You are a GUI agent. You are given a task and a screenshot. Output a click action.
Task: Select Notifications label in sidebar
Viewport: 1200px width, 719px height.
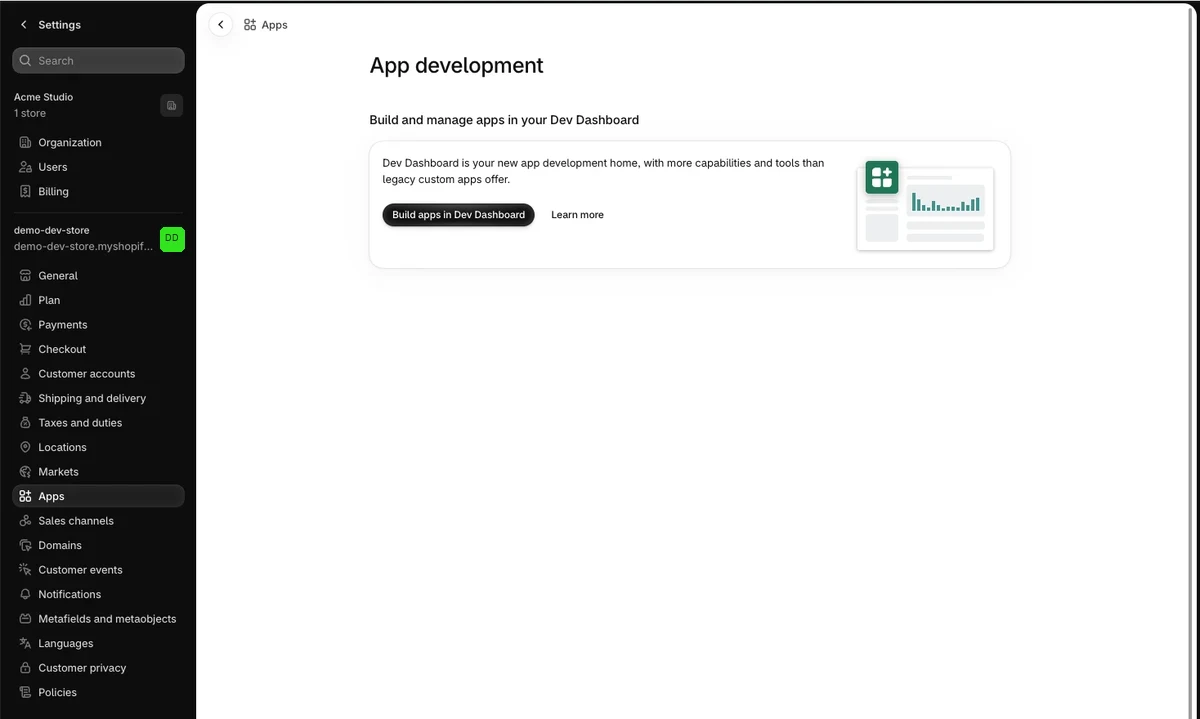tap(70, 594)
